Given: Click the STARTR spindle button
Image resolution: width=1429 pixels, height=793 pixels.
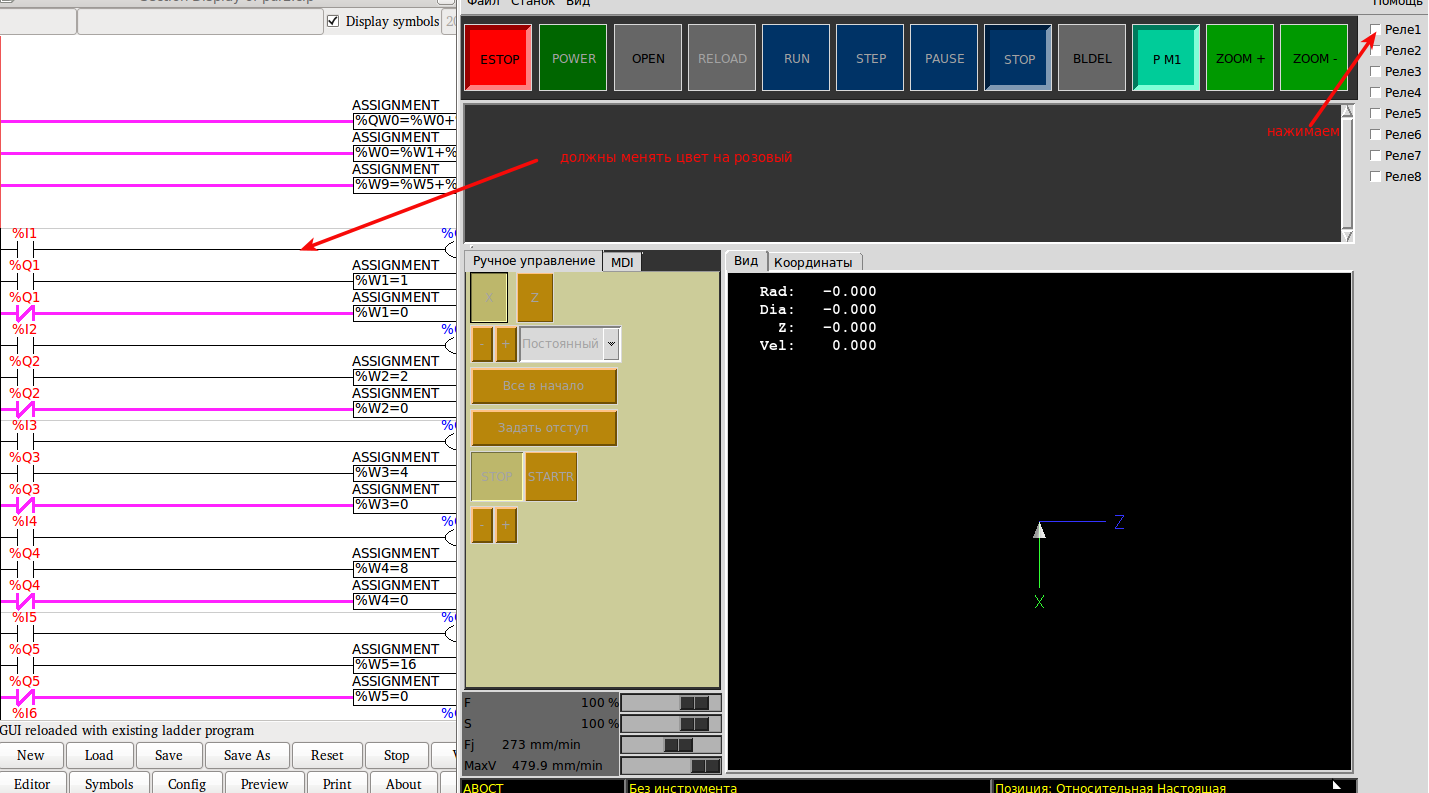Looking at the screenshot, I should pyautogui.click(x=551, y=477).
